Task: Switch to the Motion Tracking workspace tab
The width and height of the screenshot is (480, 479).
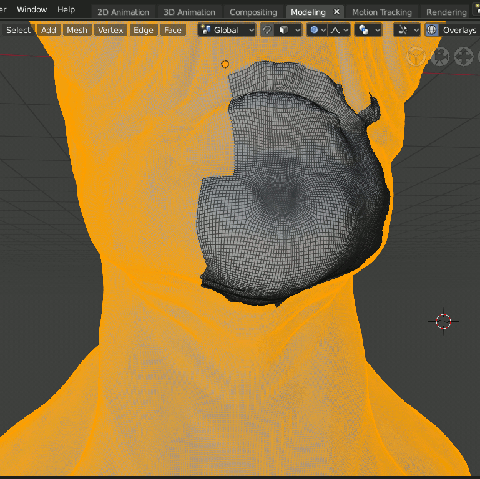Action: click(x=382, y=12)
